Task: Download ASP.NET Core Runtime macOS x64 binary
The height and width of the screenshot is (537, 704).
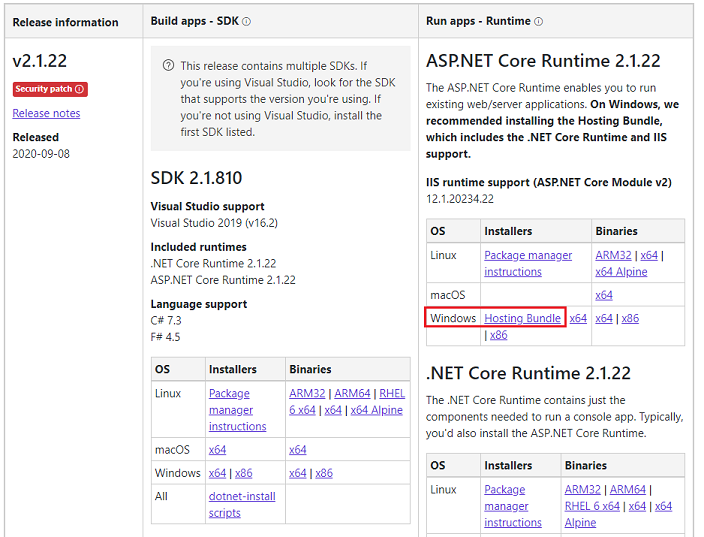Action: pos(604,295)
